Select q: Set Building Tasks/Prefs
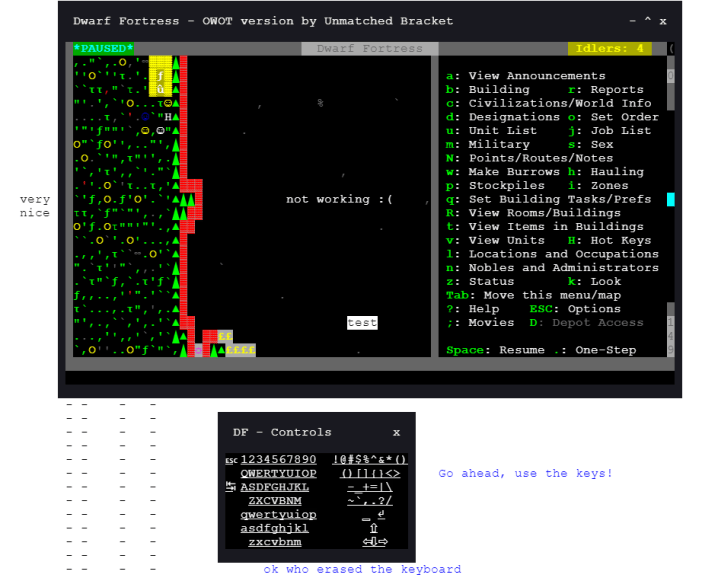Image resolution: width=702 pixels, height=581 pixels. click(x=548, y=199)
